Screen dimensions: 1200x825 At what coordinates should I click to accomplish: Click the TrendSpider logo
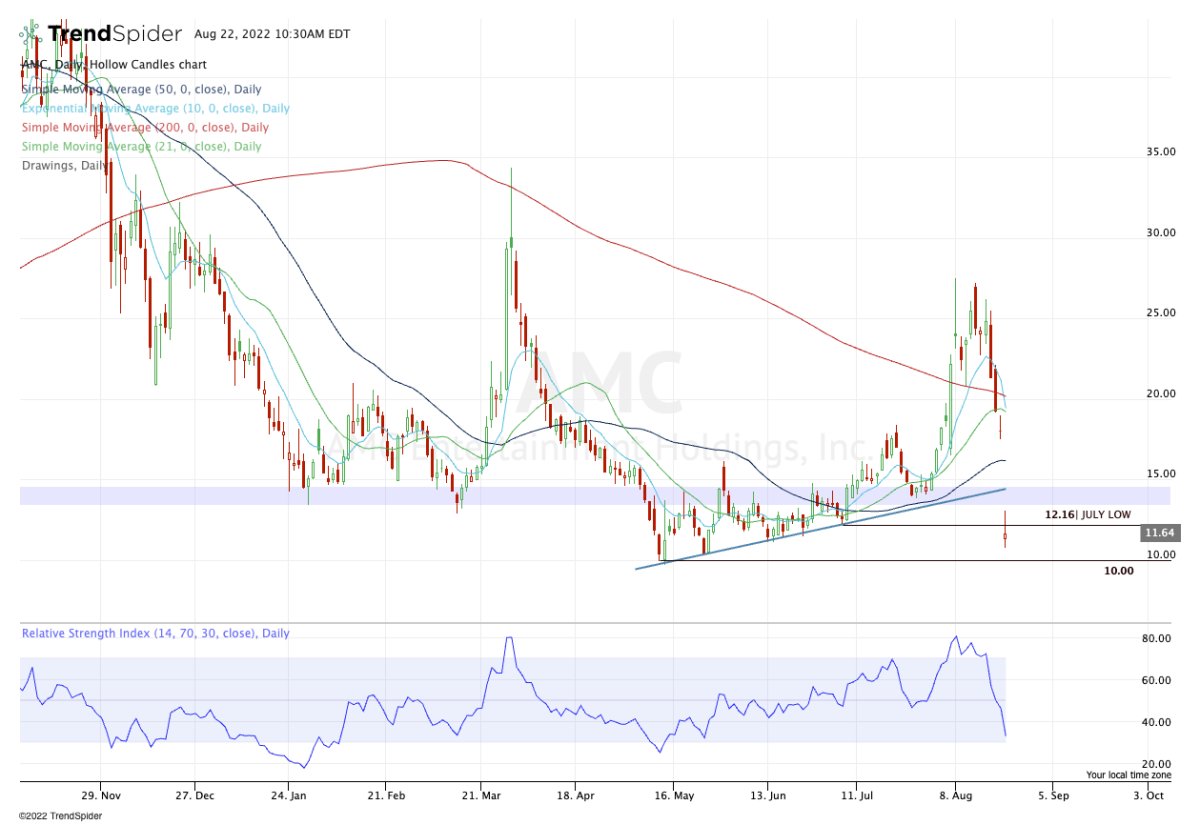click(101, 34)
